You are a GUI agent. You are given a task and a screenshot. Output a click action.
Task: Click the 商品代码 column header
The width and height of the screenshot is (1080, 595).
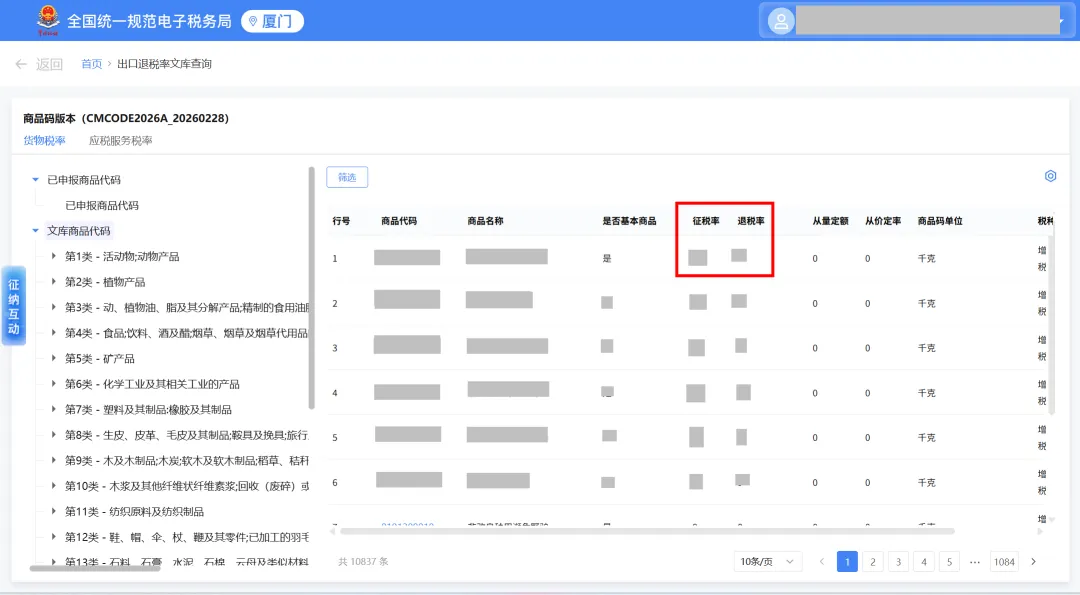399,220
